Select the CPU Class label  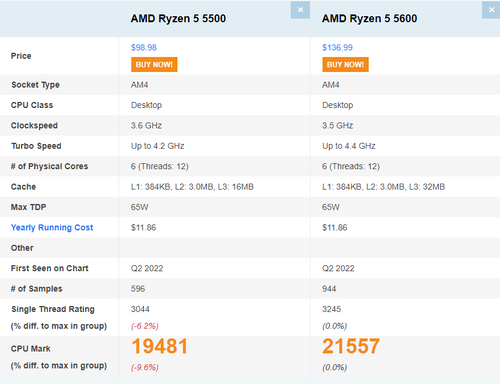[x=32, y=105]
